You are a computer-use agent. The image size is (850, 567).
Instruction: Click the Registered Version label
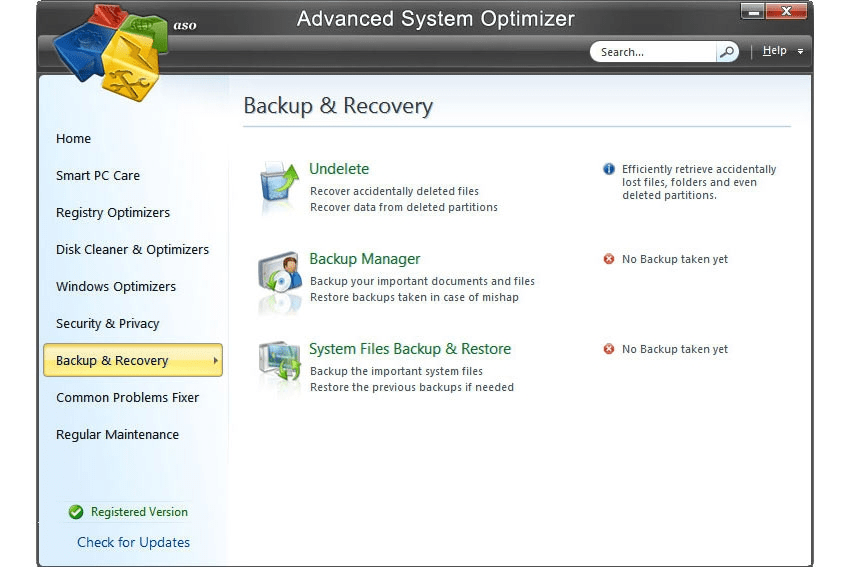139,512
